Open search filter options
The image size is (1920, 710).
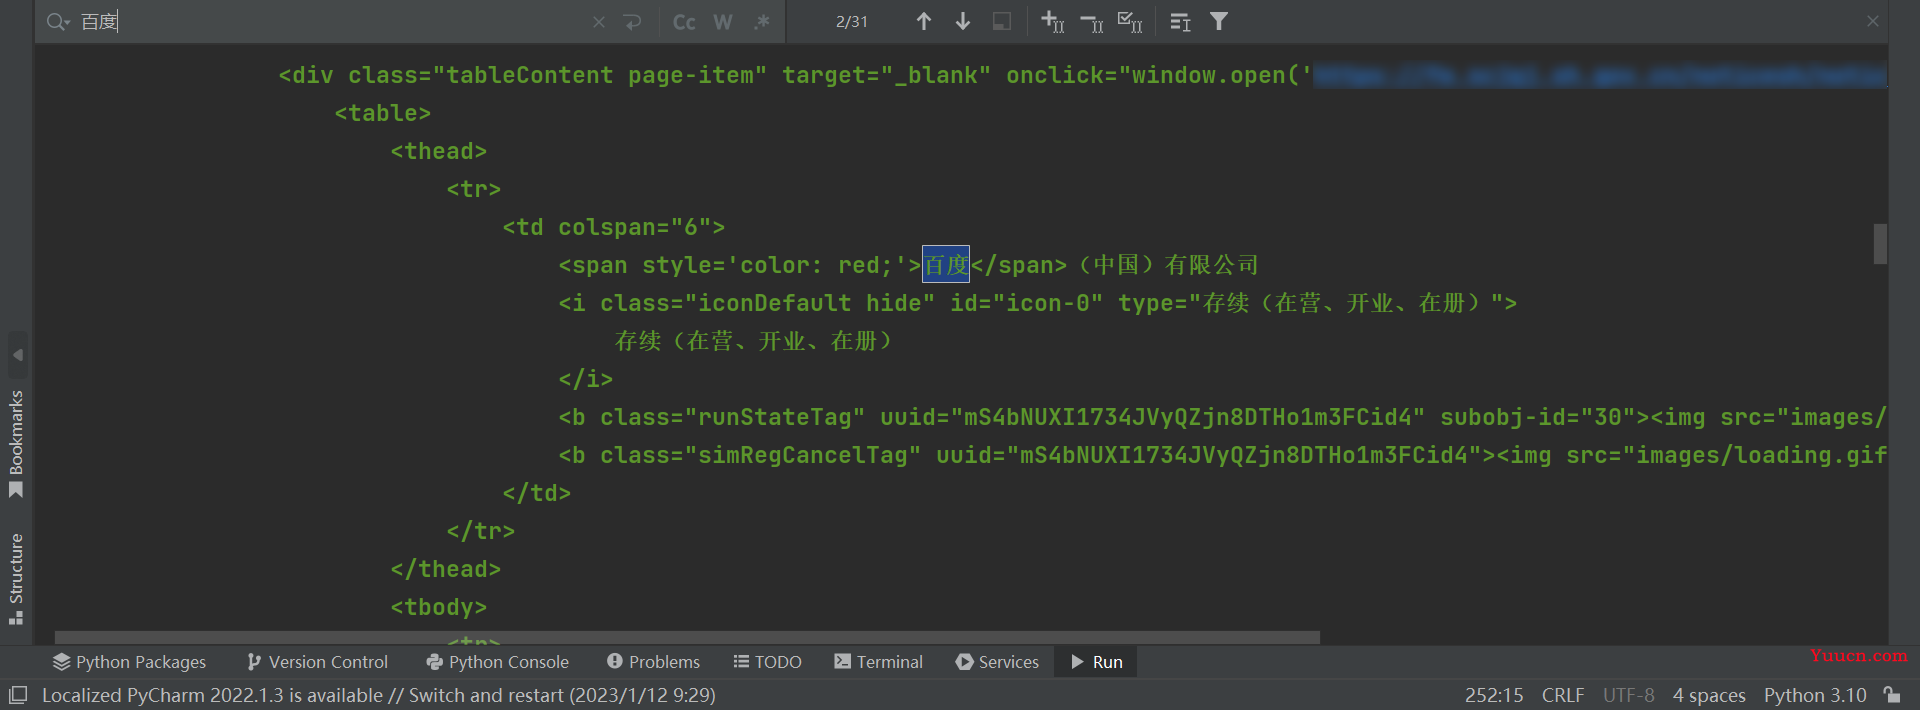tap(1219, 21)
